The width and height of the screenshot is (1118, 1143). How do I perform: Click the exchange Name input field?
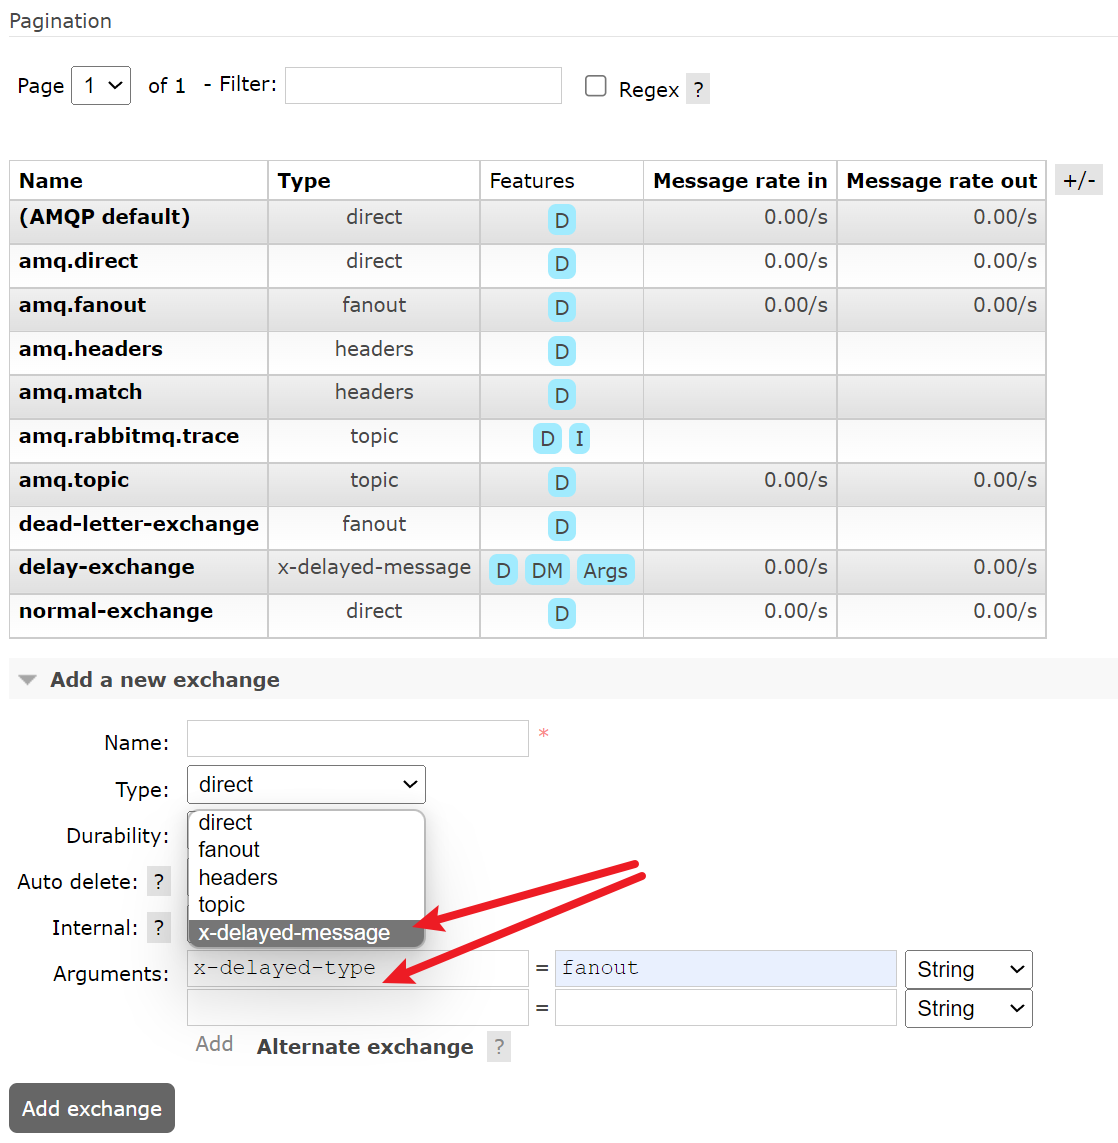358,738
